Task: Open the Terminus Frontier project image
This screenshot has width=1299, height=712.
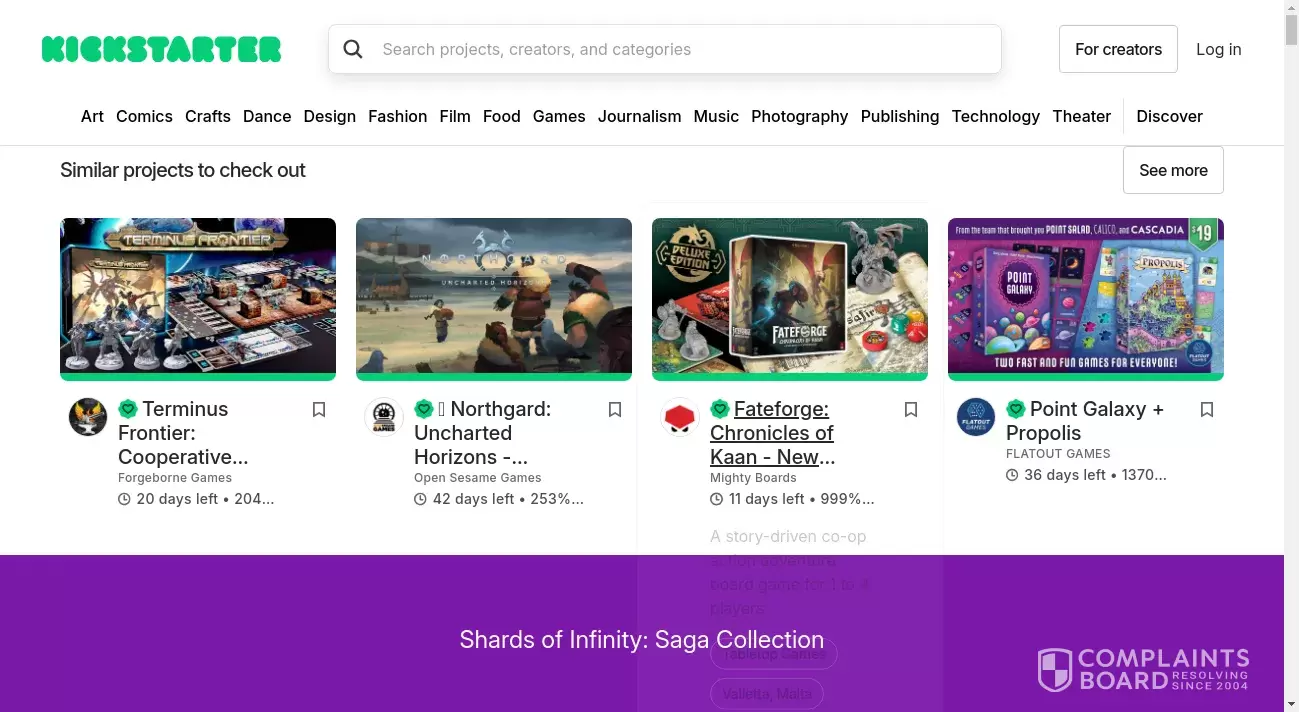Action: pyautogui.click(x=198, y=296)
